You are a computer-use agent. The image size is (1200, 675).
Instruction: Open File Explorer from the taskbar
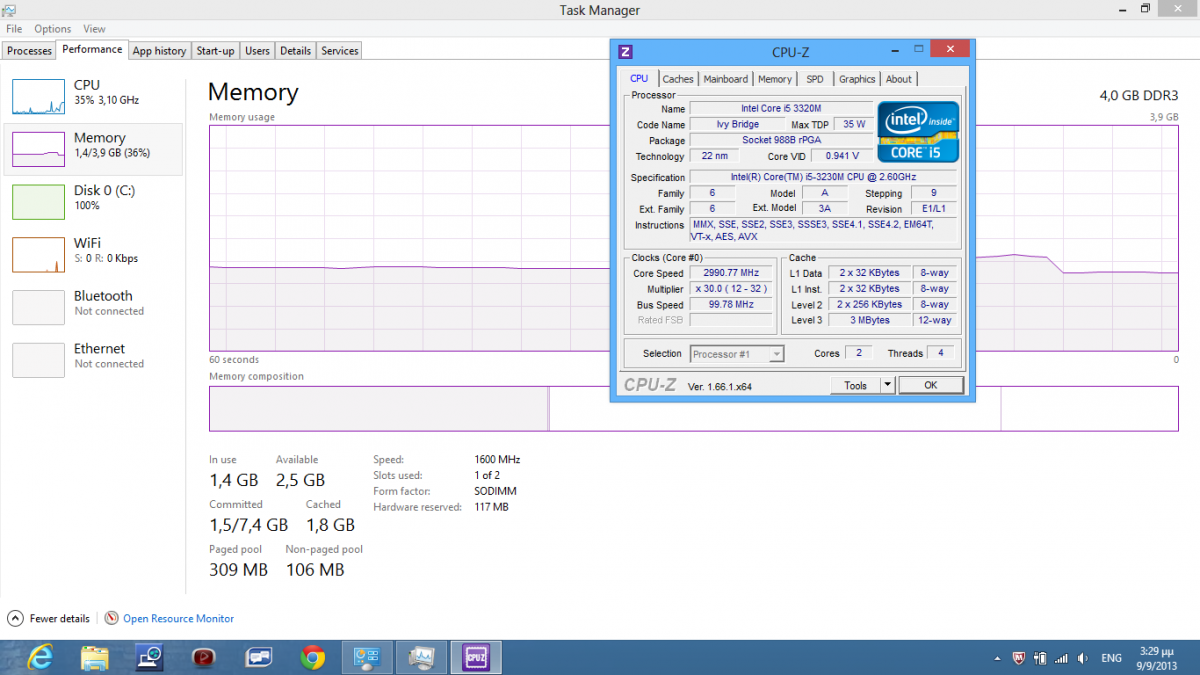coord(94,657)
